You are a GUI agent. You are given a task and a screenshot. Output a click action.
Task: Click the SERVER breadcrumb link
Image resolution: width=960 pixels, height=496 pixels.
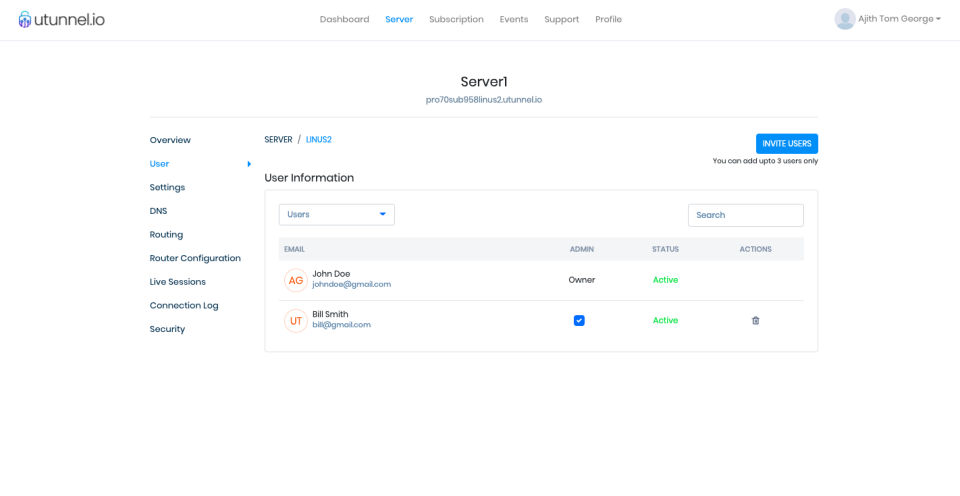pyautogui.click(x=278, y=140)
